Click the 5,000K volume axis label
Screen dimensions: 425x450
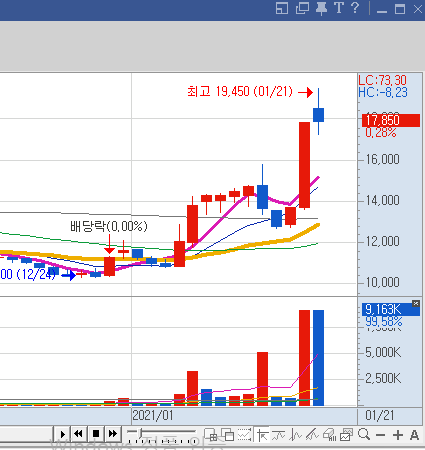click(x=383, y=352)
